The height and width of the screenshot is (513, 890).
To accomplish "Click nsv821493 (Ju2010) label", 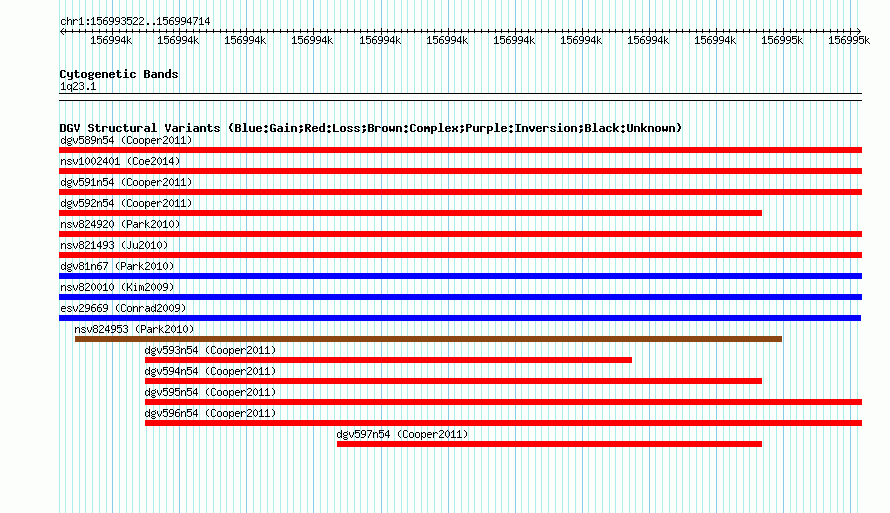I will tap(114, 245).
